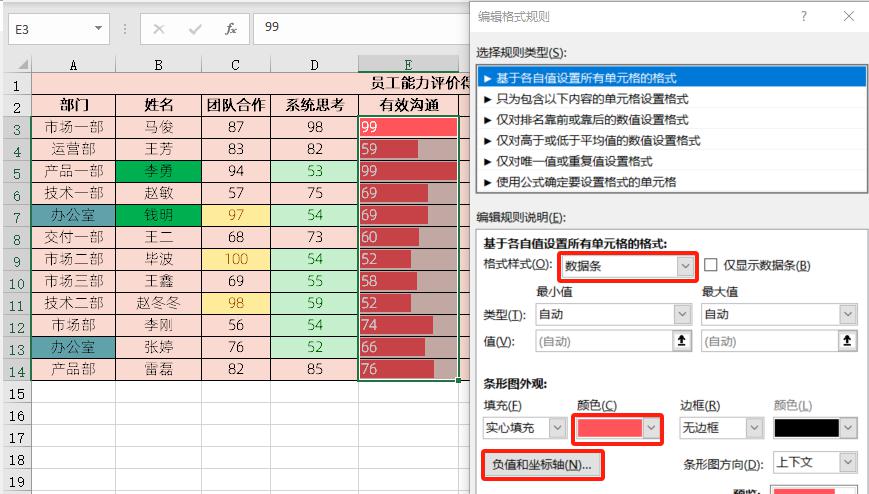Click the 团队合作 header cell
Image resolution: width=869 pixels, height=494 pixels.
236,105
